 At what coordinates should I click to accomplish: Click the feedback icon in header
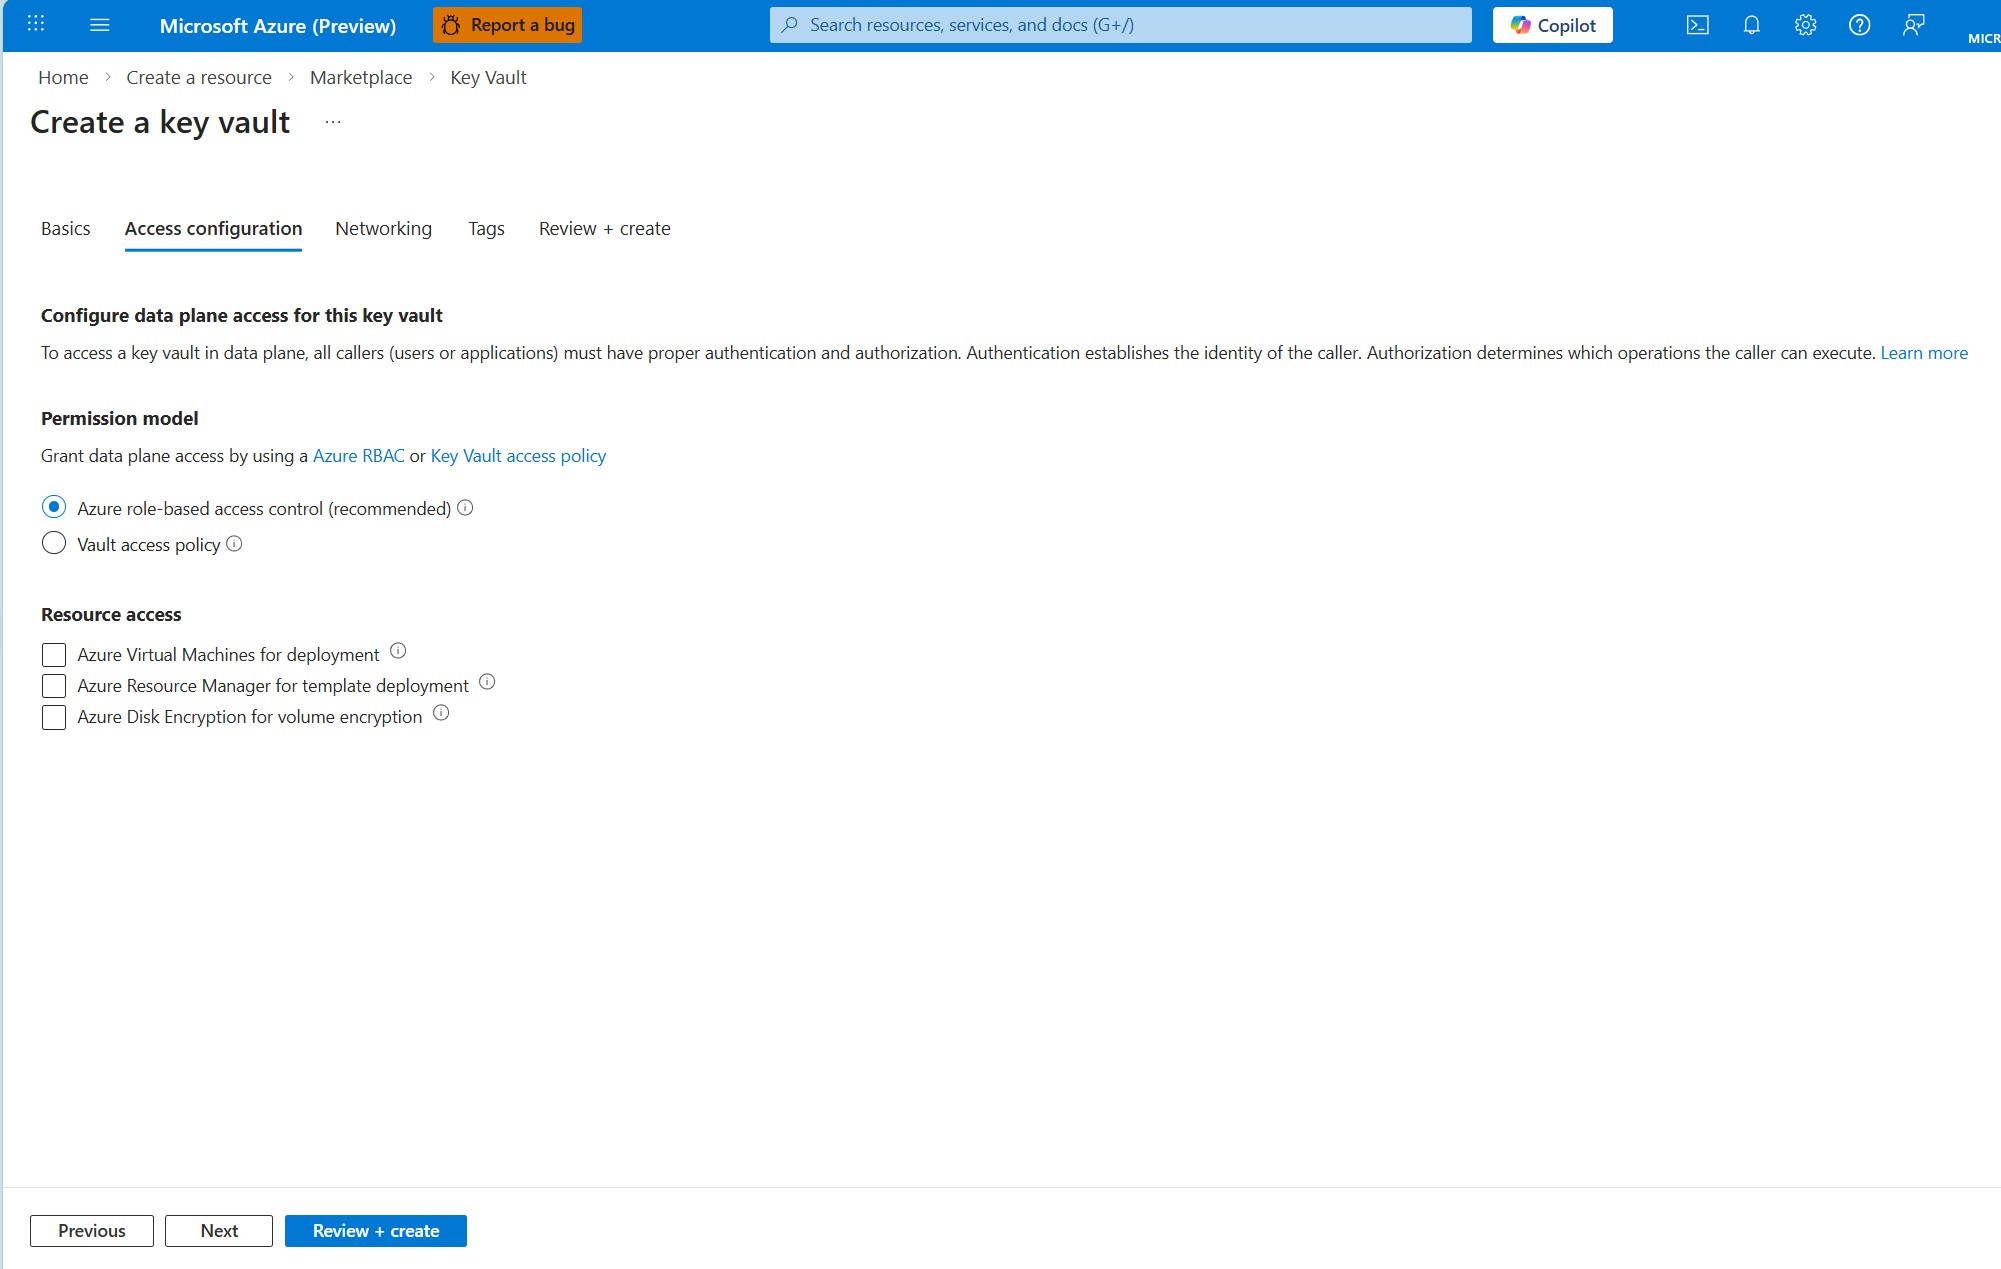1913,25
